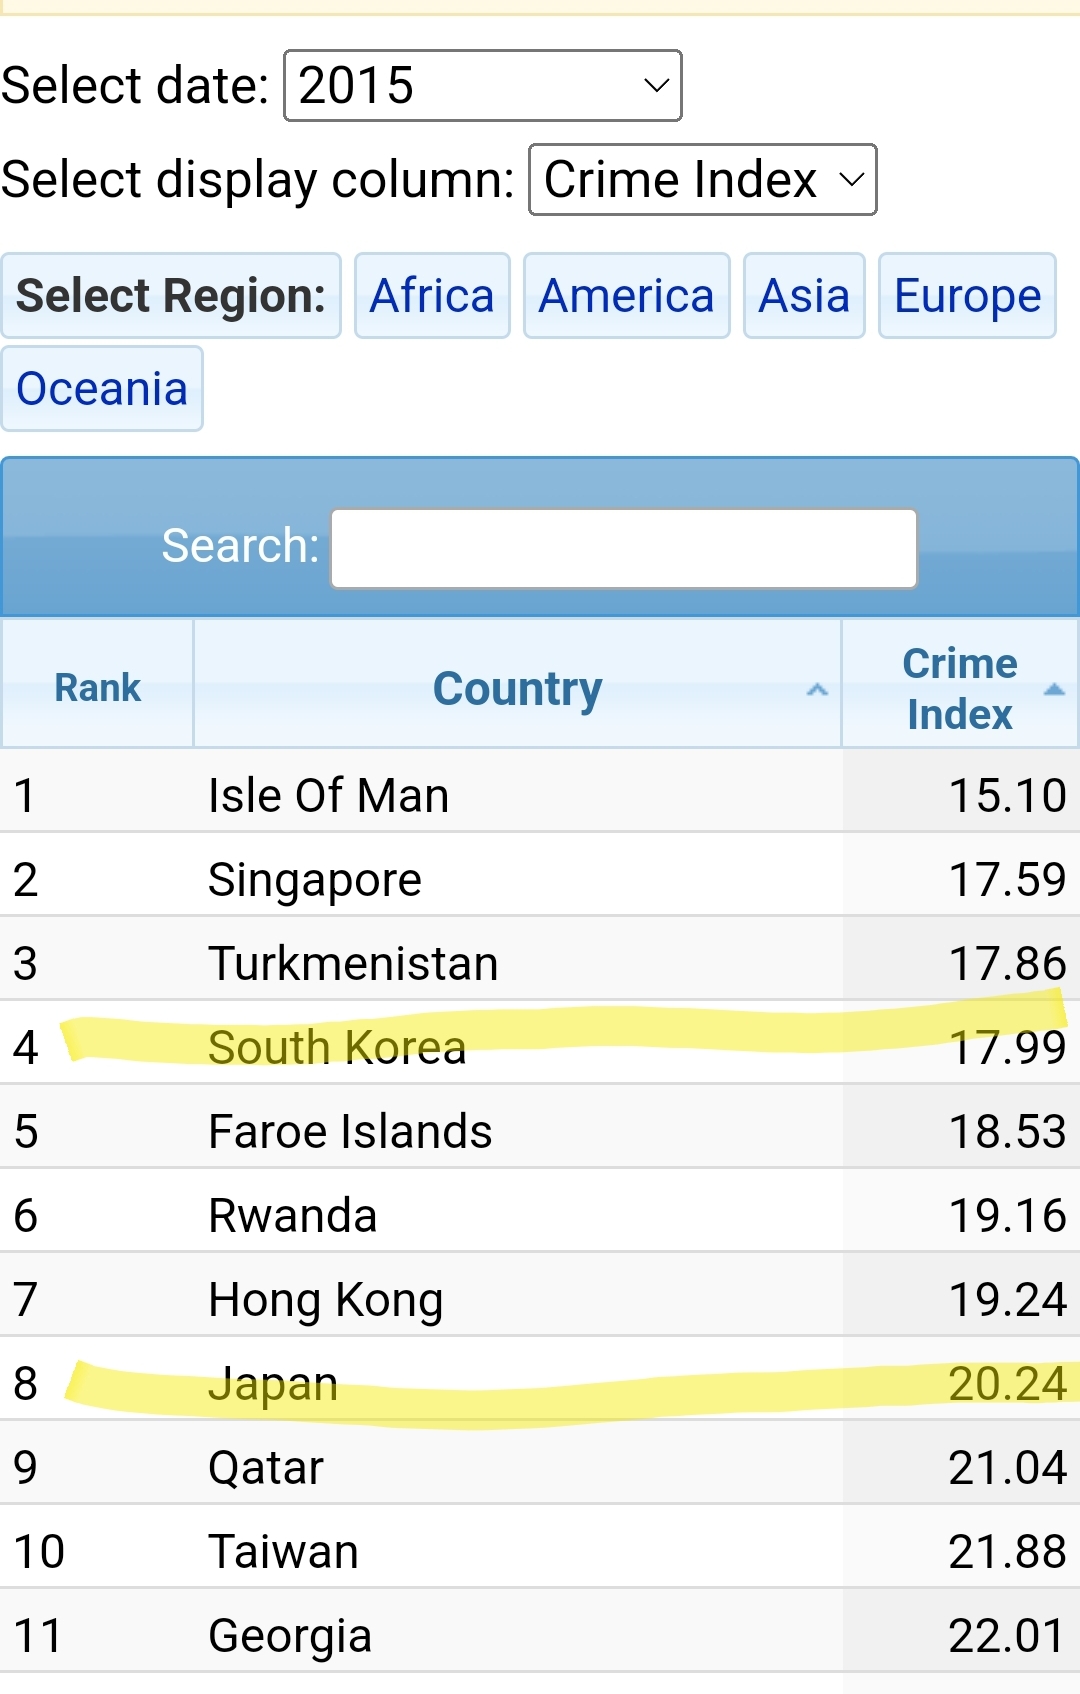Click into the Search input field
The width and height of the screenshot is (1080, 1694).
624,548
